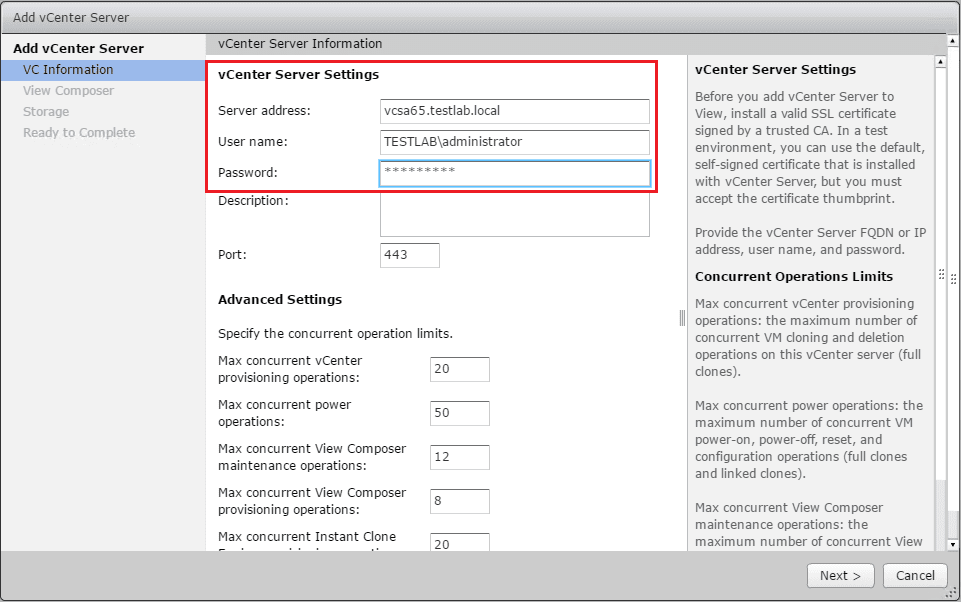Select VC Information step in sidebar
Screen dimensions: 961x602
tap(68, 70)
